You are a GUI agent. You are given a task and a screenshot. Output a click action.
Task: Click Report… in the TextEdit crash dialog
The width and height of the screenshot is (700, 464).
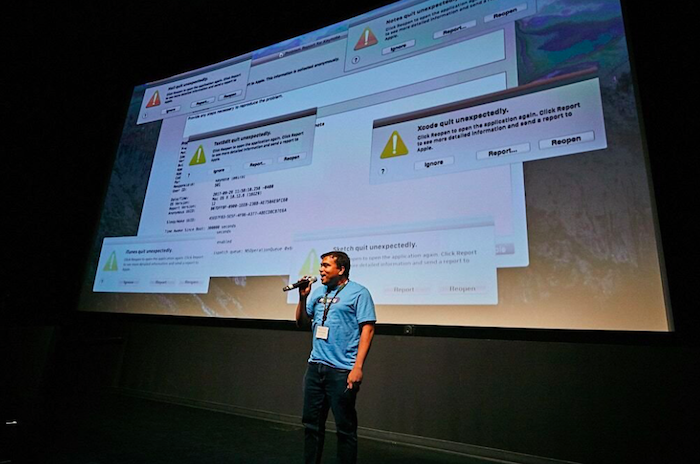[256, 162]
